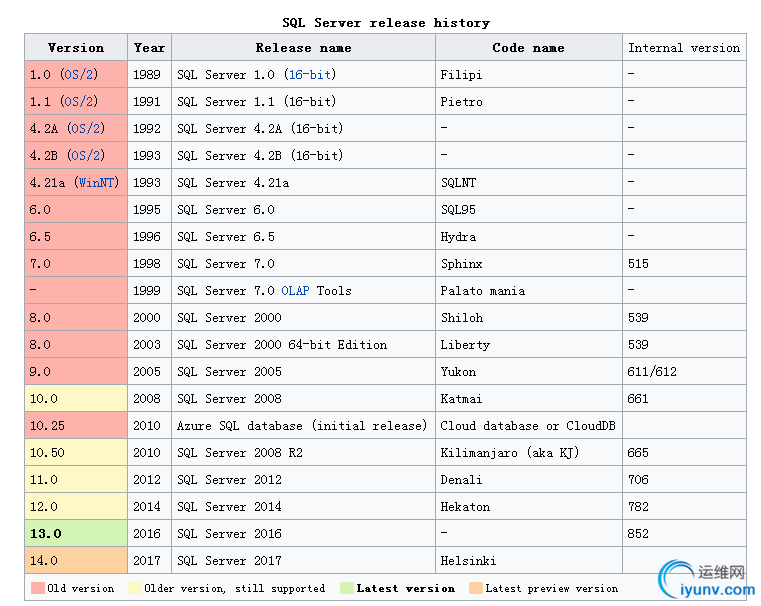
Task: Click Cloud database or CloudDB cell
Action: 528,426
